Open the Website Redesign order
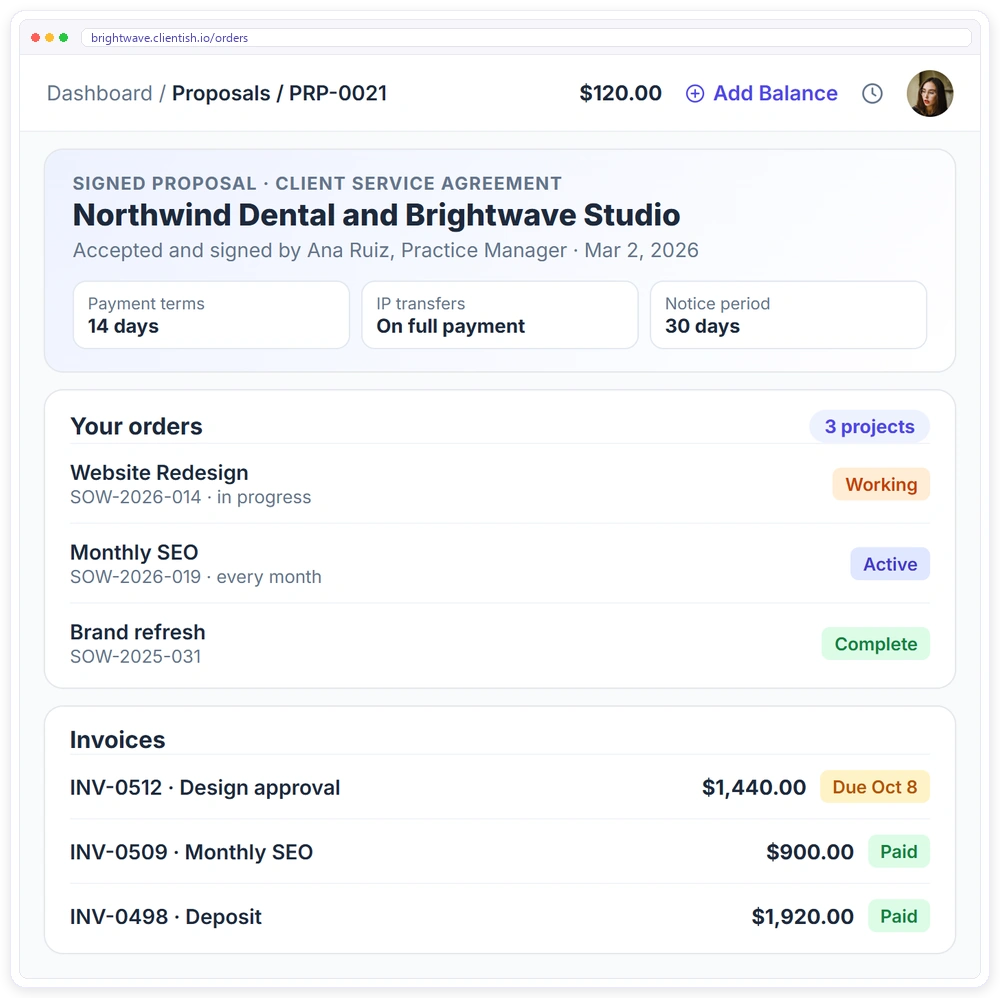 (499, 484)
